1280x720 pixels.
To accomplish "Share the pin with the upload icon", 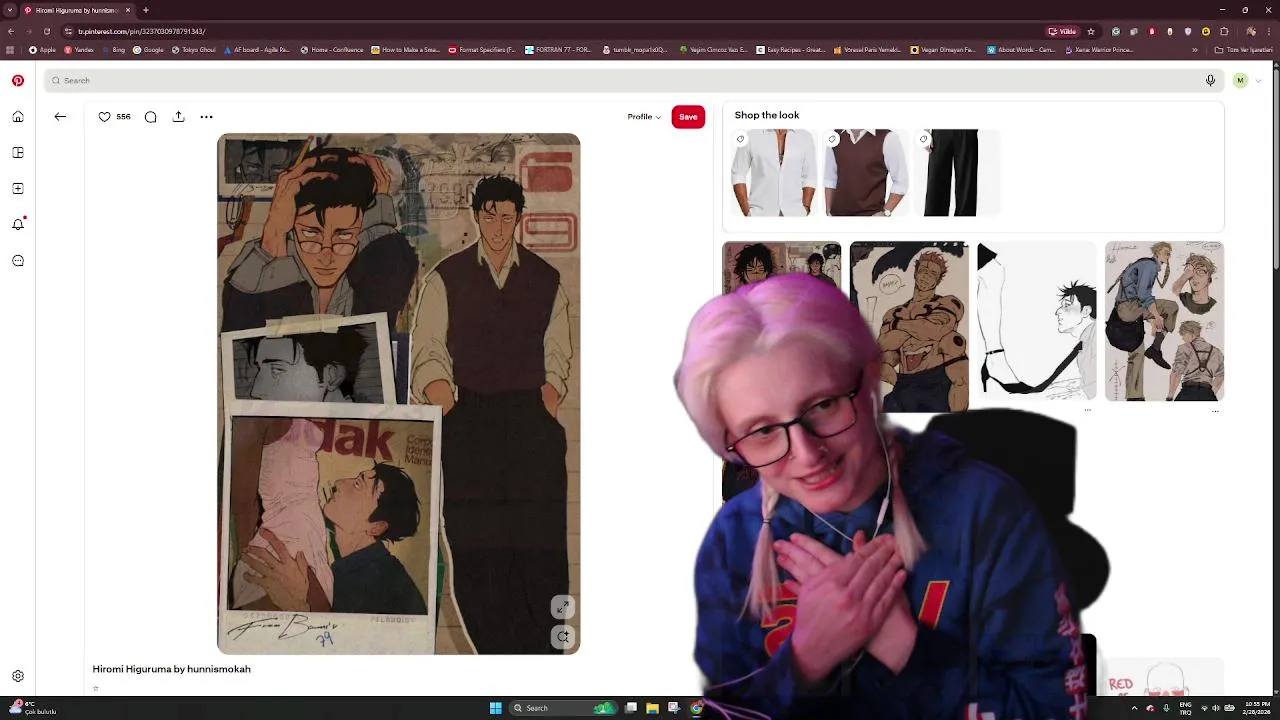I will (178, 117).
